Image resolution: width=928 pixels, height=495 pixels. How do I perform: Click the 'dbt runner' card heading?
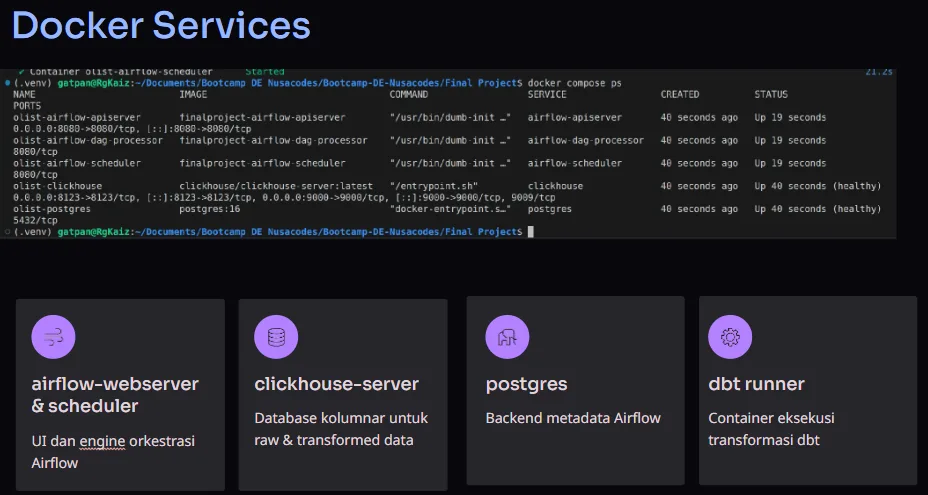point(756,384)
